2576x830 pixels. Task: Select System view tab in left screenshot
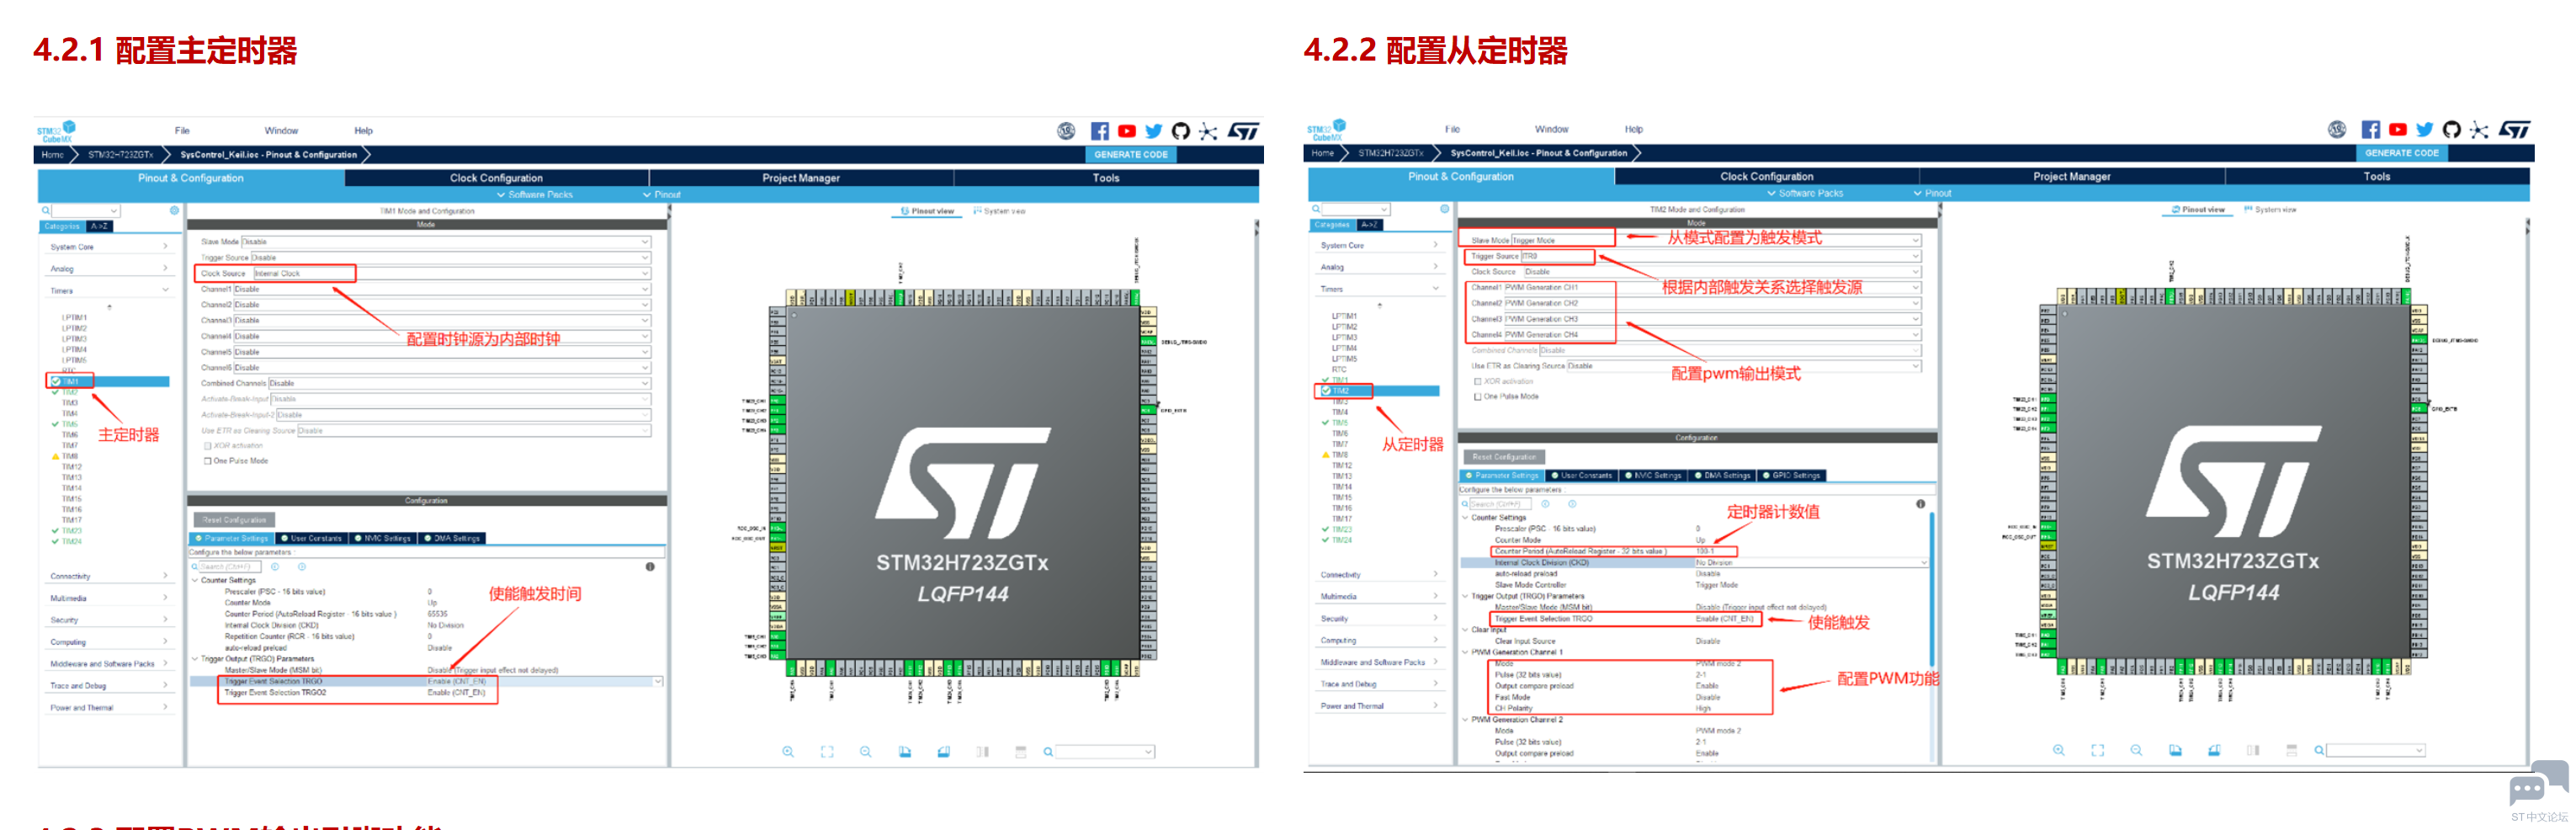click(x=1000, y=211)
